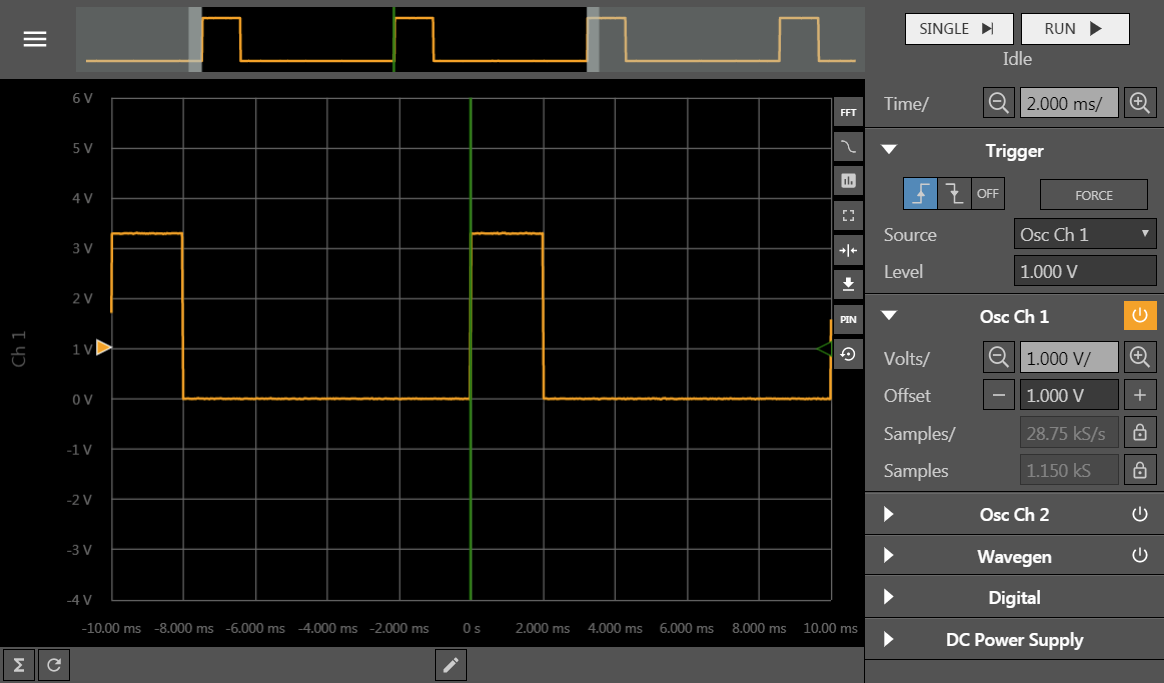The width and height of the screenshot is (1164, 683).
Task: Expand the Osc Ch 2 section
Action: [x=889, y=514]
